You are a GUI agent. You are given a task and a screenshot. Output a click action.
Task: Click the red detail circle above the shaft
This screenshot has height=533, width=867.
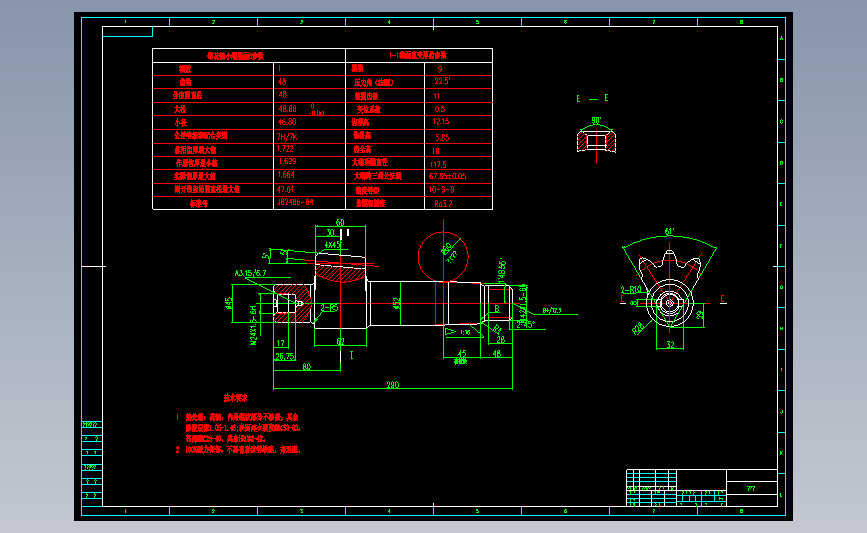tap(443, 257)
